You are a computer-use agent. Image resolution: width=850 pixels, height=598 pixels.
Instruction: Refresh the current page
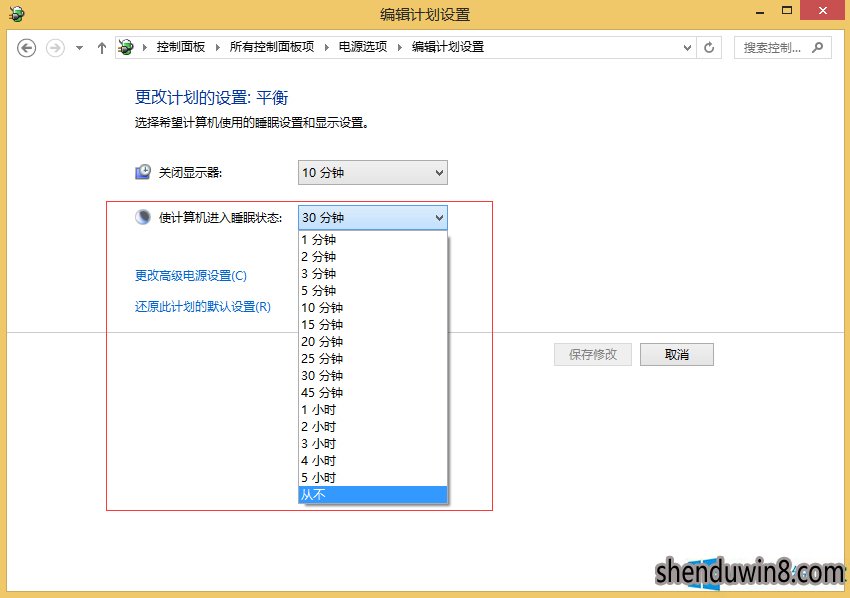click(x=709, y=48)
